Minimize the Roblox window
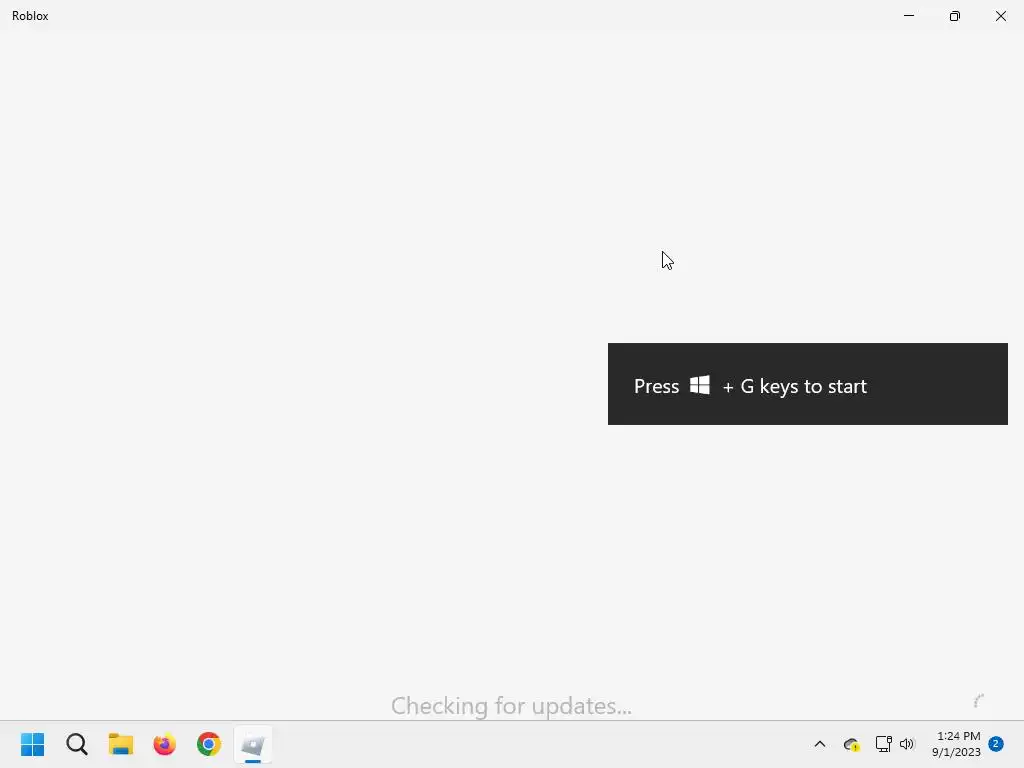The width and height of the screenshot is (1024, 768). pyautogui.click(x=908, y=16)
